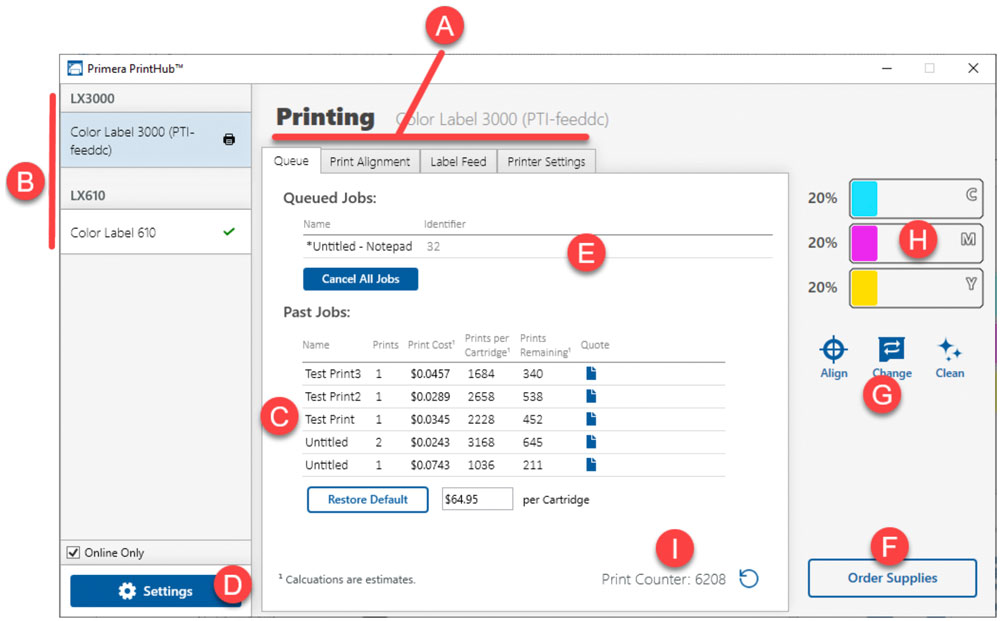1000x621 pixels.
Task: Open the Printer Settings tab
Action: tap(546, 161)
